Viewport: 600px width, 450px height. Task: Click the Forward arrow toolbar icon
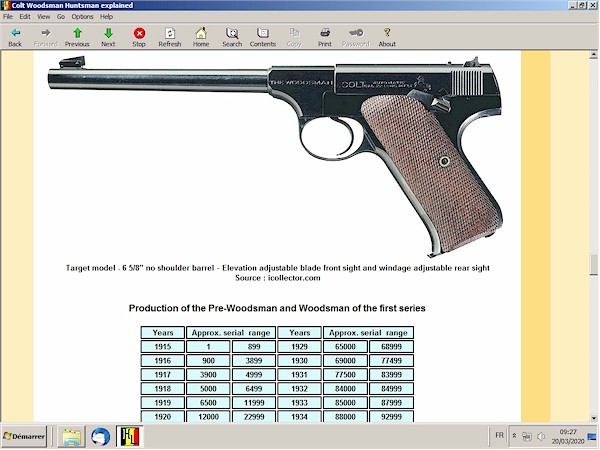pyautogui.click(x=46, y=38)
